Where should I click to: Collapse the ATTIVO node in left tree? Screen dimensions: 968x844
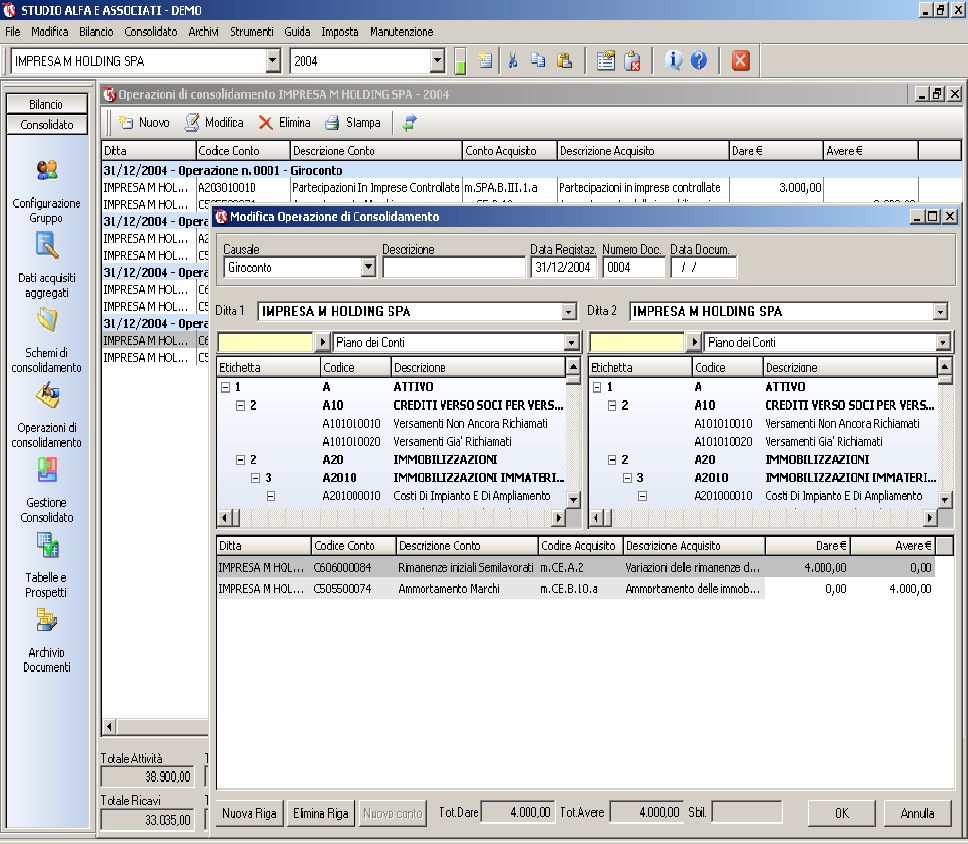(225, 387)
